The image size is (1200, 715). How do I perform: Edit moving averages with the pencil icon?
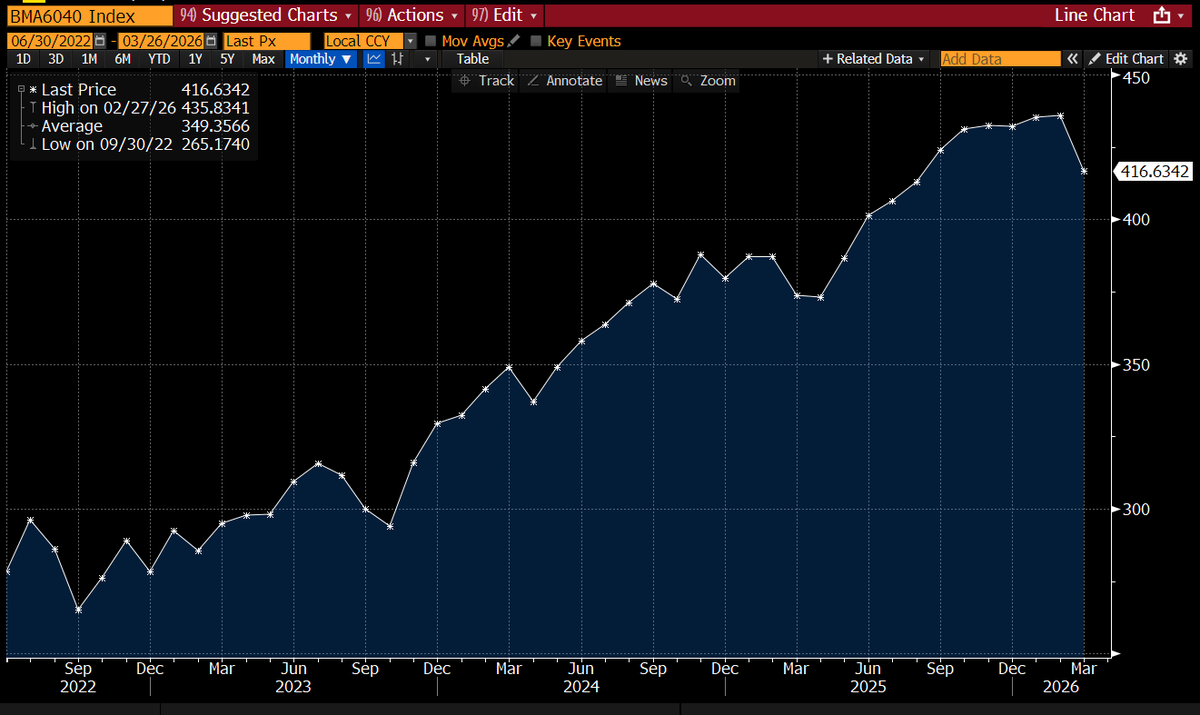tap(514, 41)
